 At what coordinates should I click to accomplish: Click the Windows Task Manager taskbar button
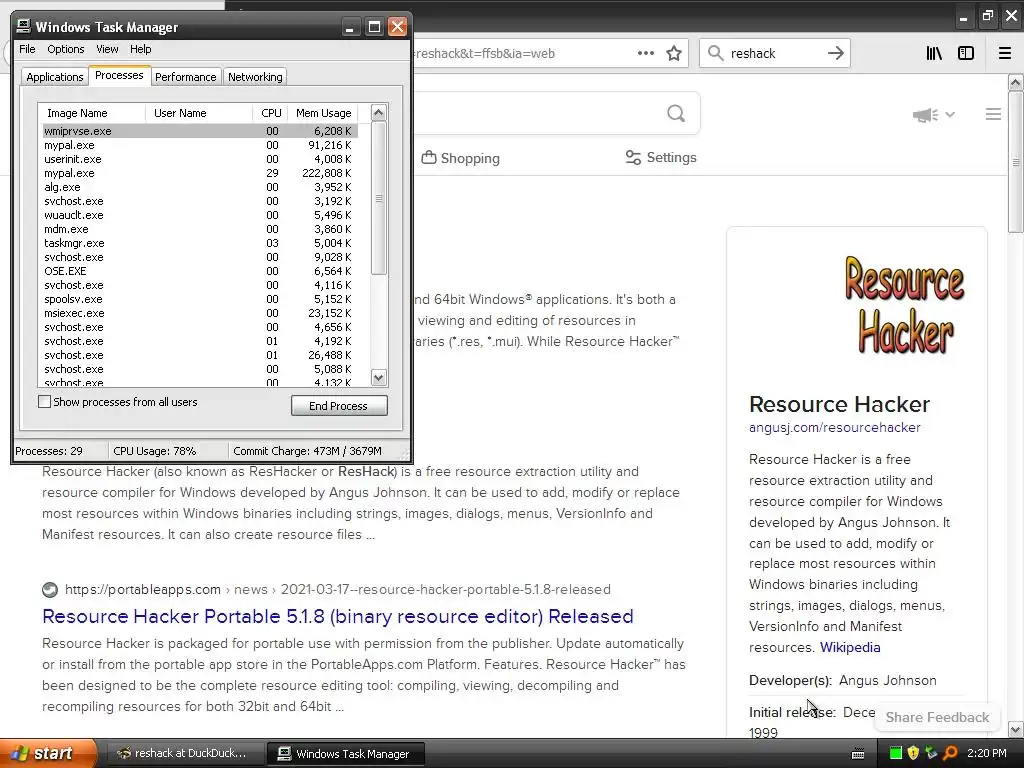(x=345, y=754)
